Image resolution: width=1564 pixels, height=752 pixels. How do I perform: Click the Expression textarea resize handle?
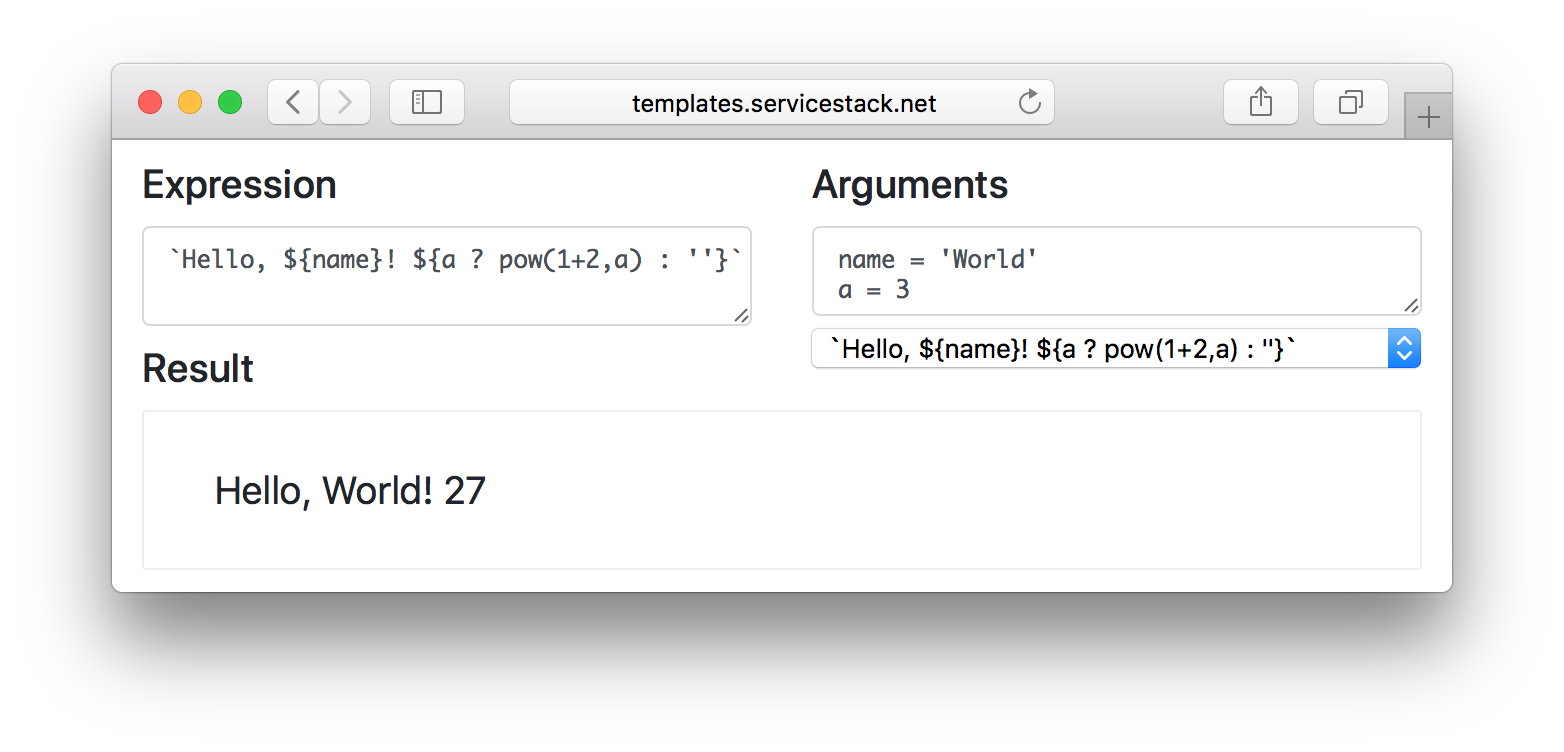point(741,315)
